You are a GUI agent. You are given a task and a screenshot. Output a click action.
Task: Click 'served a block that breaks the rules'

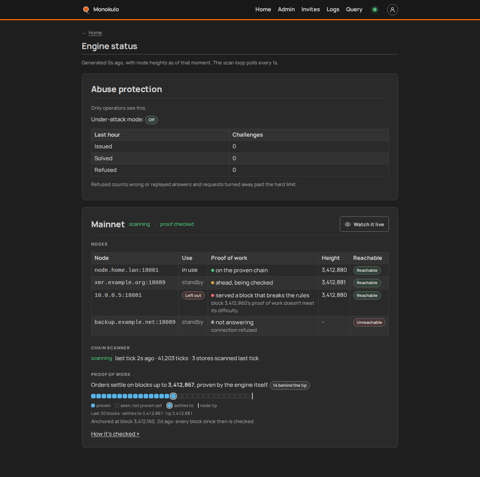[x=263, y=296]
